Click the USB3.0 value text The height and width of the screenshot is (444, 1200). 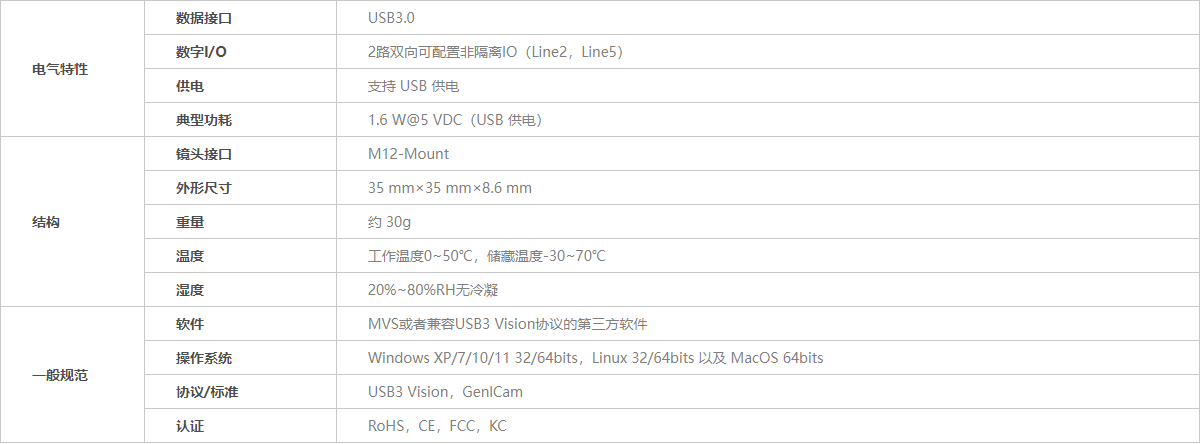point(393,18)
